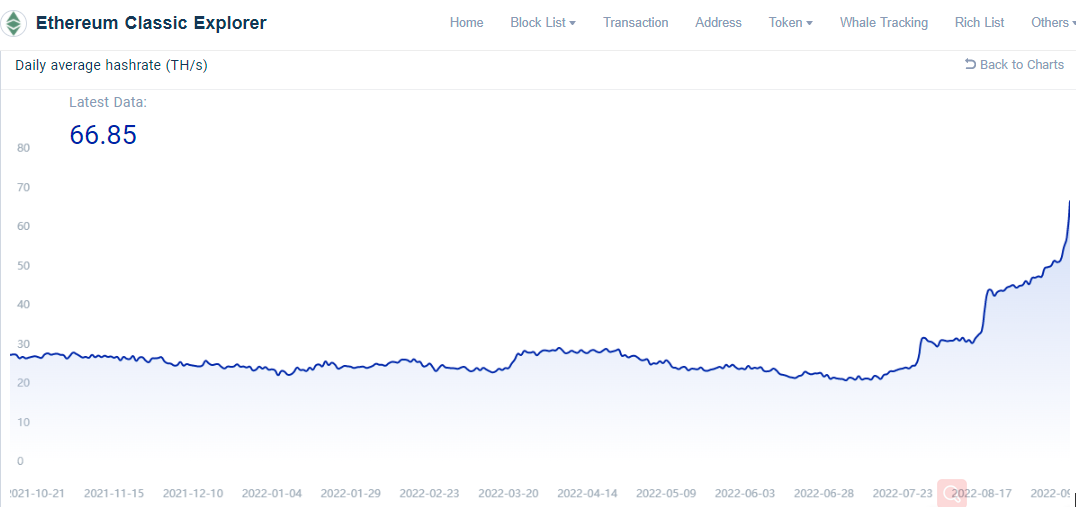Open the Transaction page
Image resolution: width=1076 pixels, height=507 pixels.
coord(635,22)
